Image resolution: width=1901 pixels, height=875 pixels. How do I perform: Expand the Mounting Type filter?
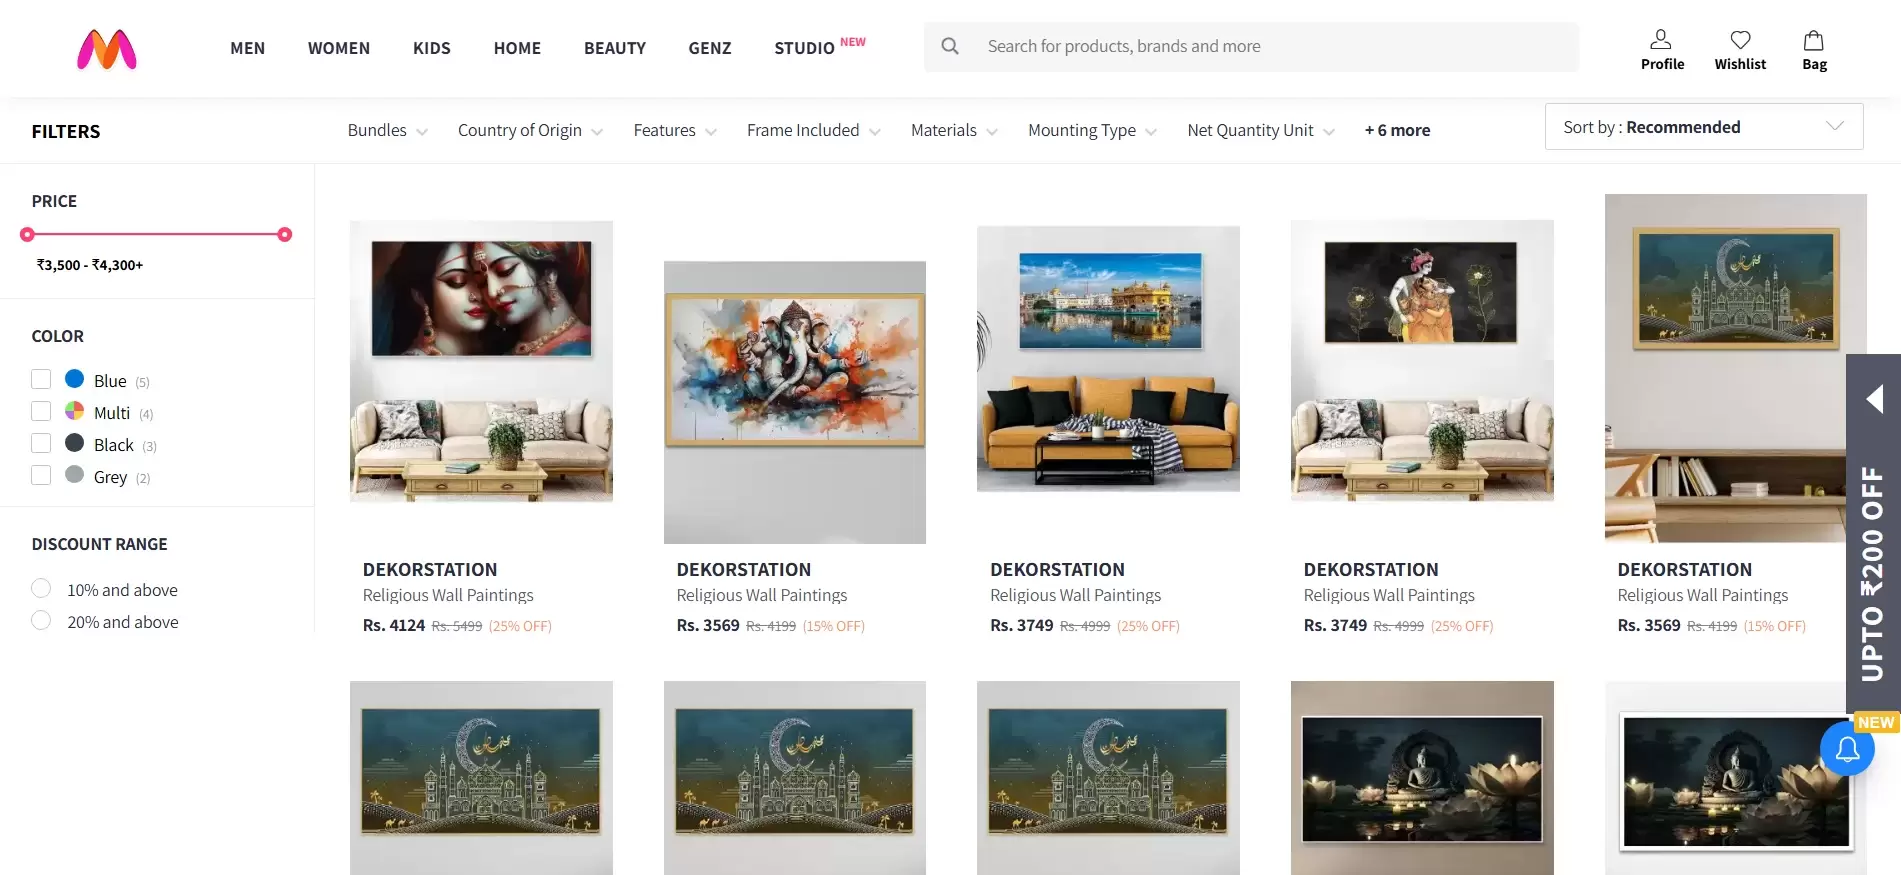1092,131
